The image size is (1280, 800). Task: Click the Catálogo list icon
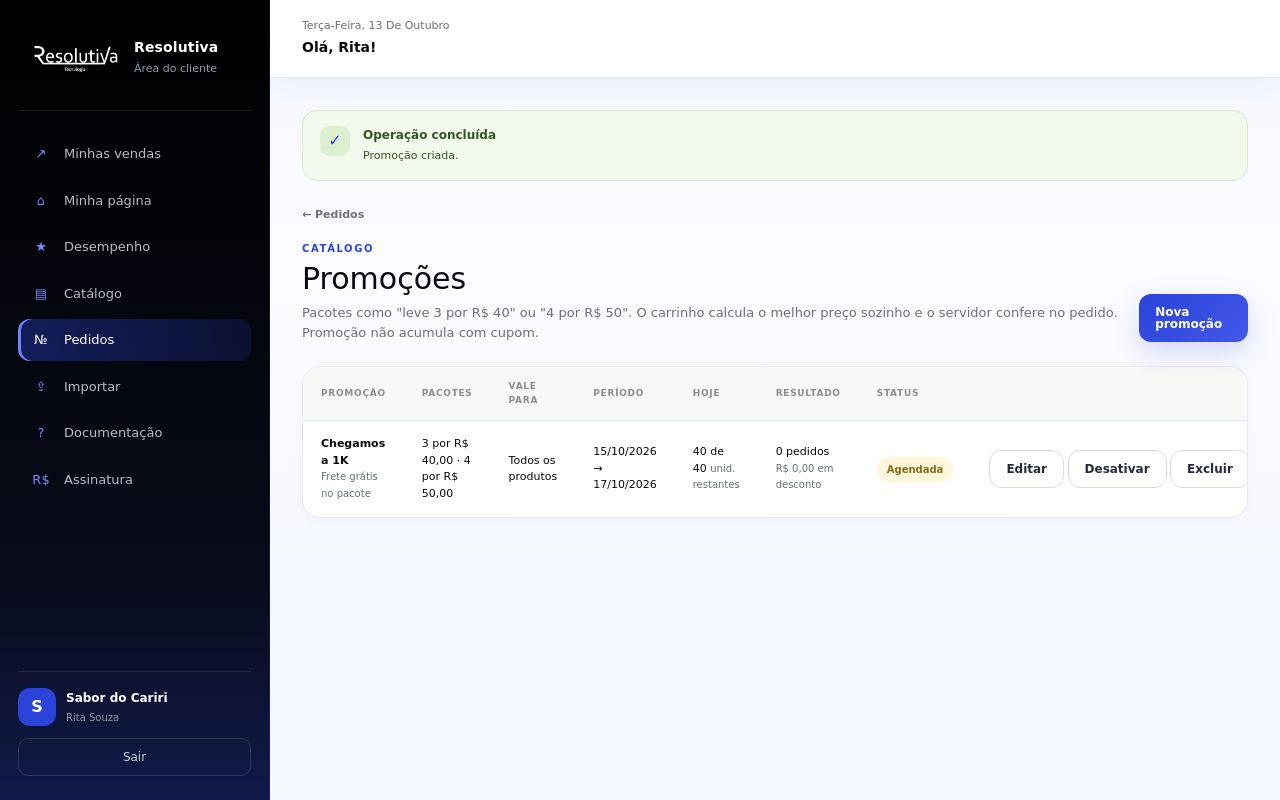click(41, 294)
